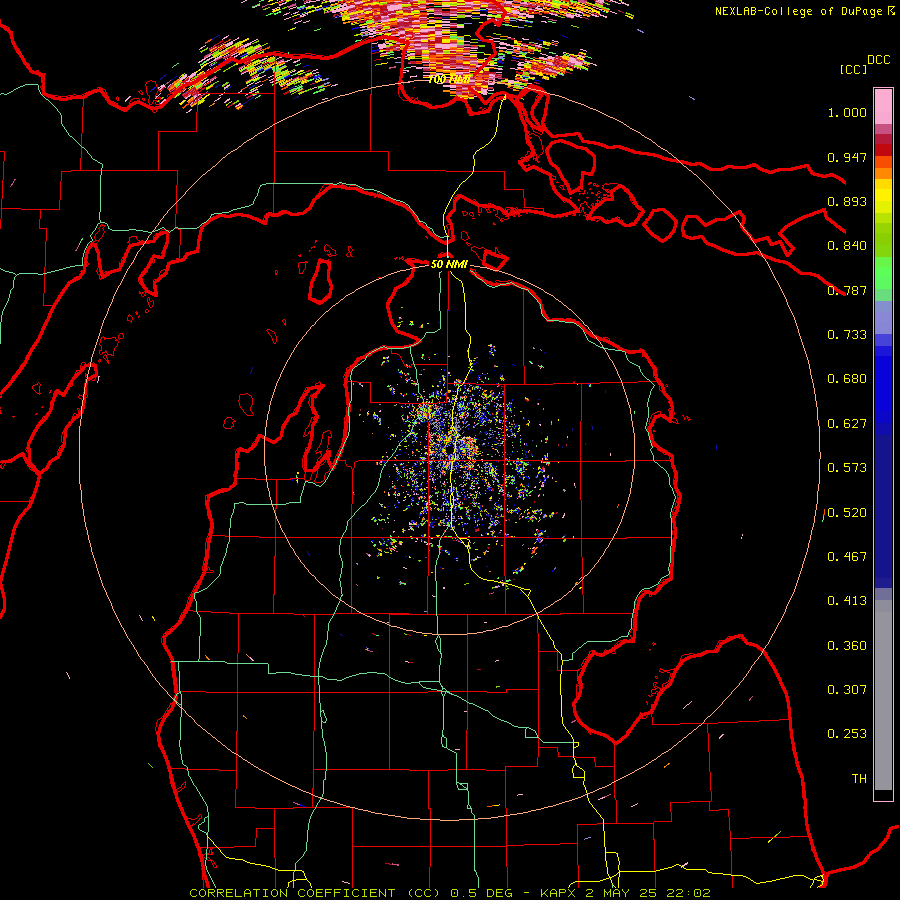Select the 0.627 scale value
This screenshot has height=900, width=900.
point(847,424)
